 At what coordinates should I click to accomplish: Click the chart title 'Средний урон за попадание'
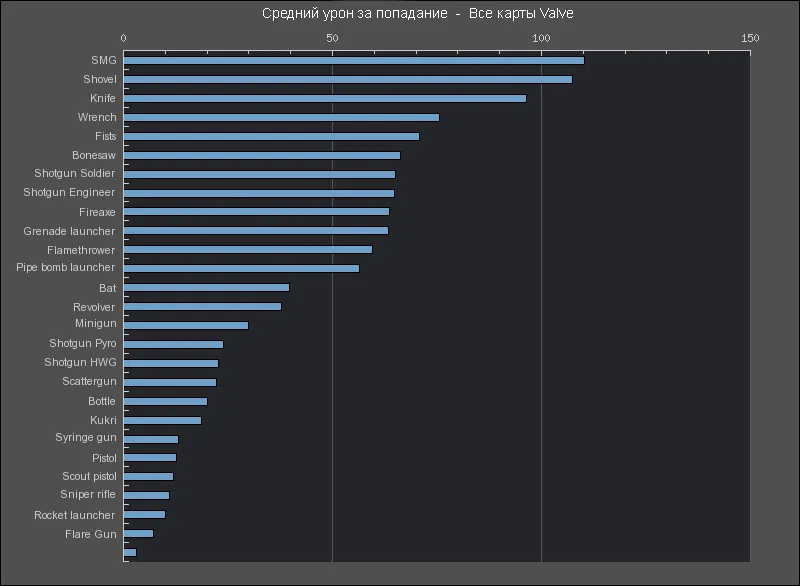[355, 13]
